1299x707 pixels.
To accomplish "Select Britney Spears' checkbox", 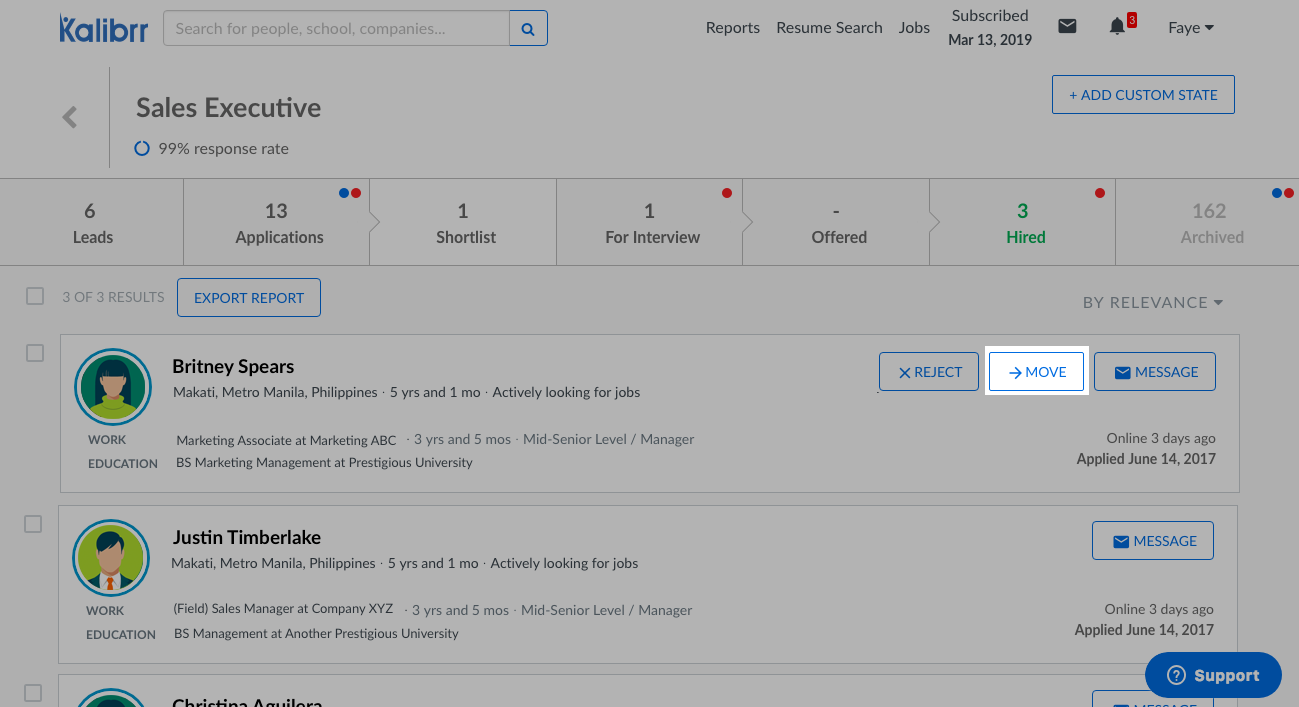I will pos(35,353).
